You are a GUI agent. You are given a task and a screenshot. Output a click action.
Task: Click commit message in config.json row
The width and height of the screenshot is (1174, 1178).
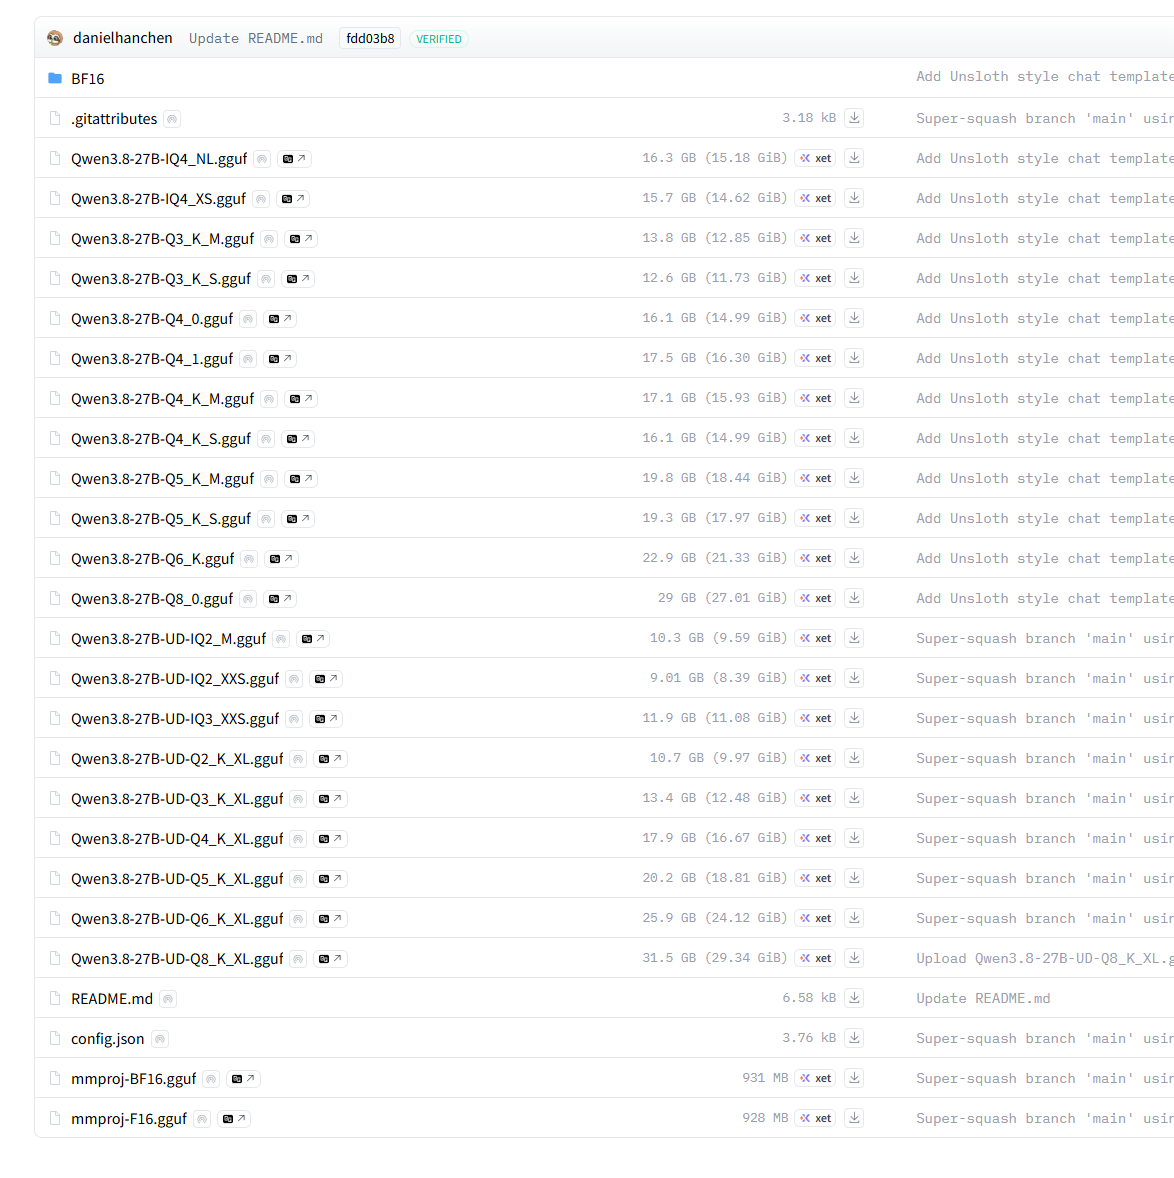1044,1038
